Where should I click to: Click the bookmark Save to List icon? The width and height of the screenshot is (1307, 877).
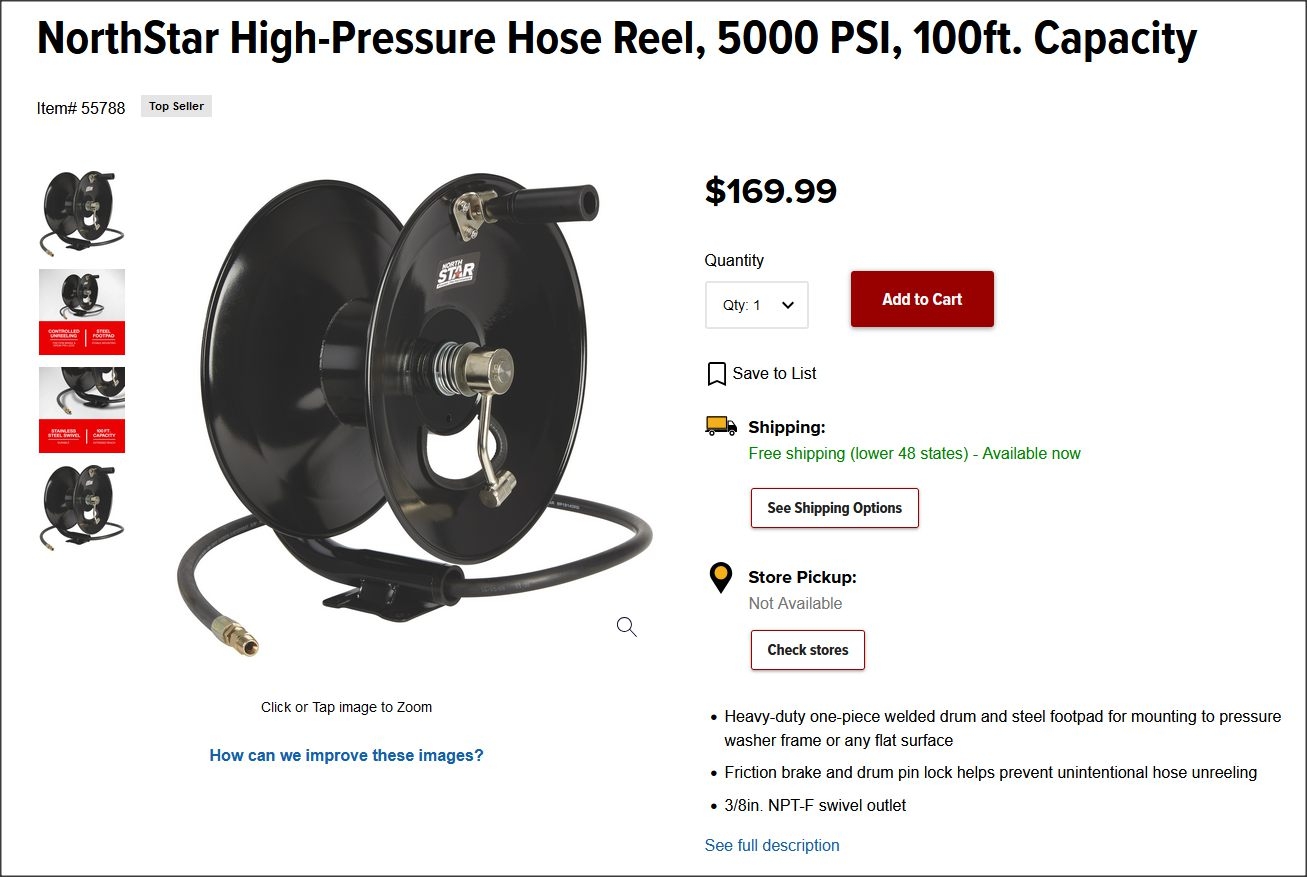(716, 374)
